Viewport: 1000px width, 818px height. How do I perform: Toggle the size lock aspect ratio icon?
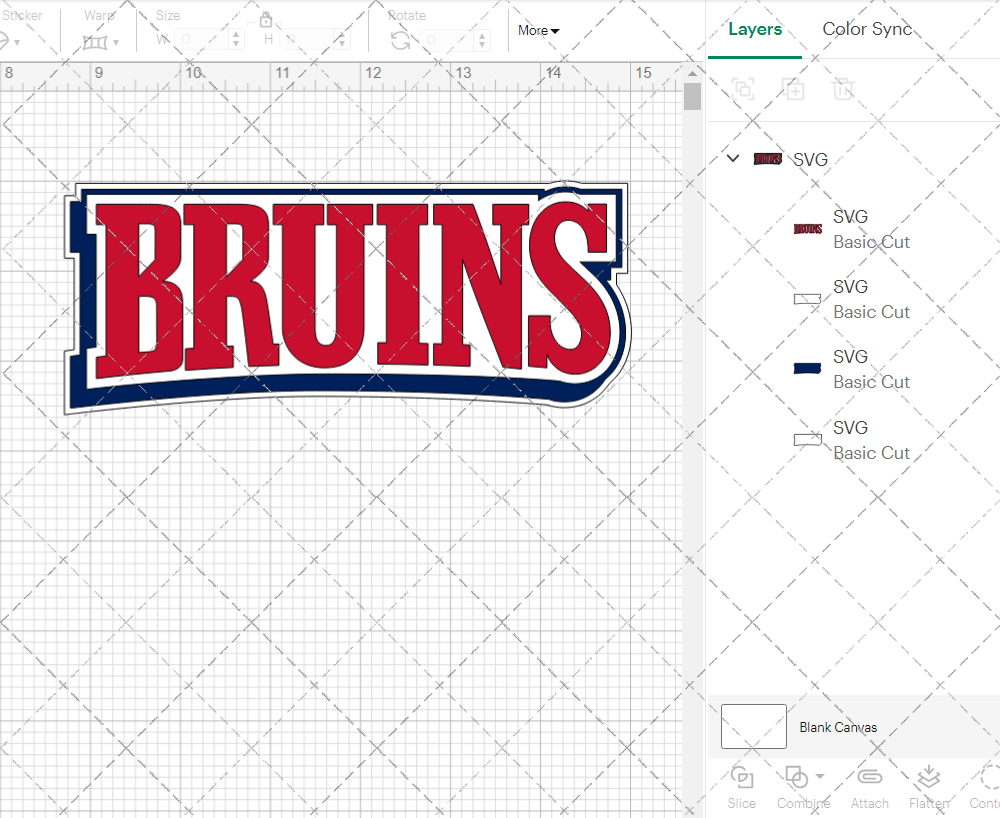coord(266,20)
